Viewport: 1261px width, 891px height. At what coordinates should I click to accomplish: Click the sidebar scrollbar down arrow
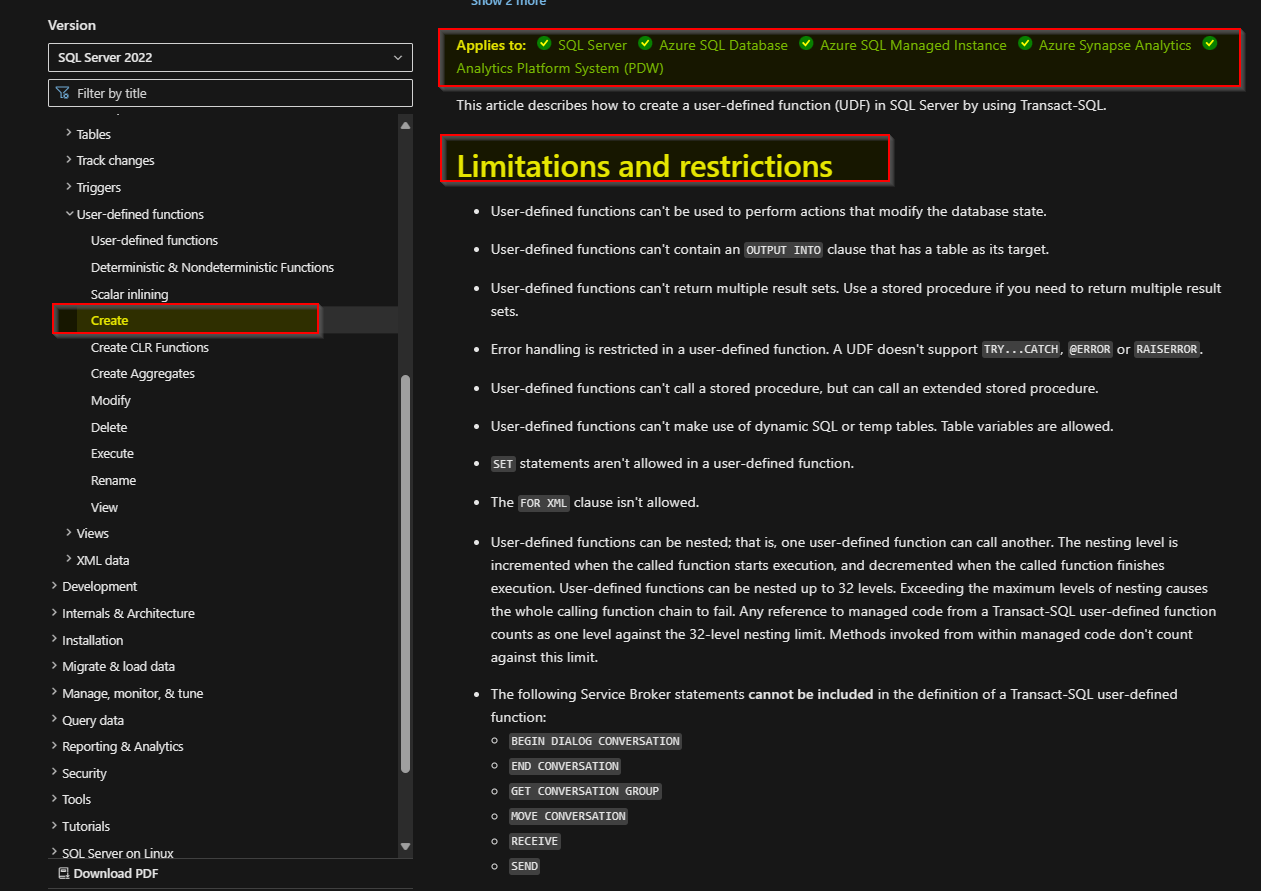(405, 846)
